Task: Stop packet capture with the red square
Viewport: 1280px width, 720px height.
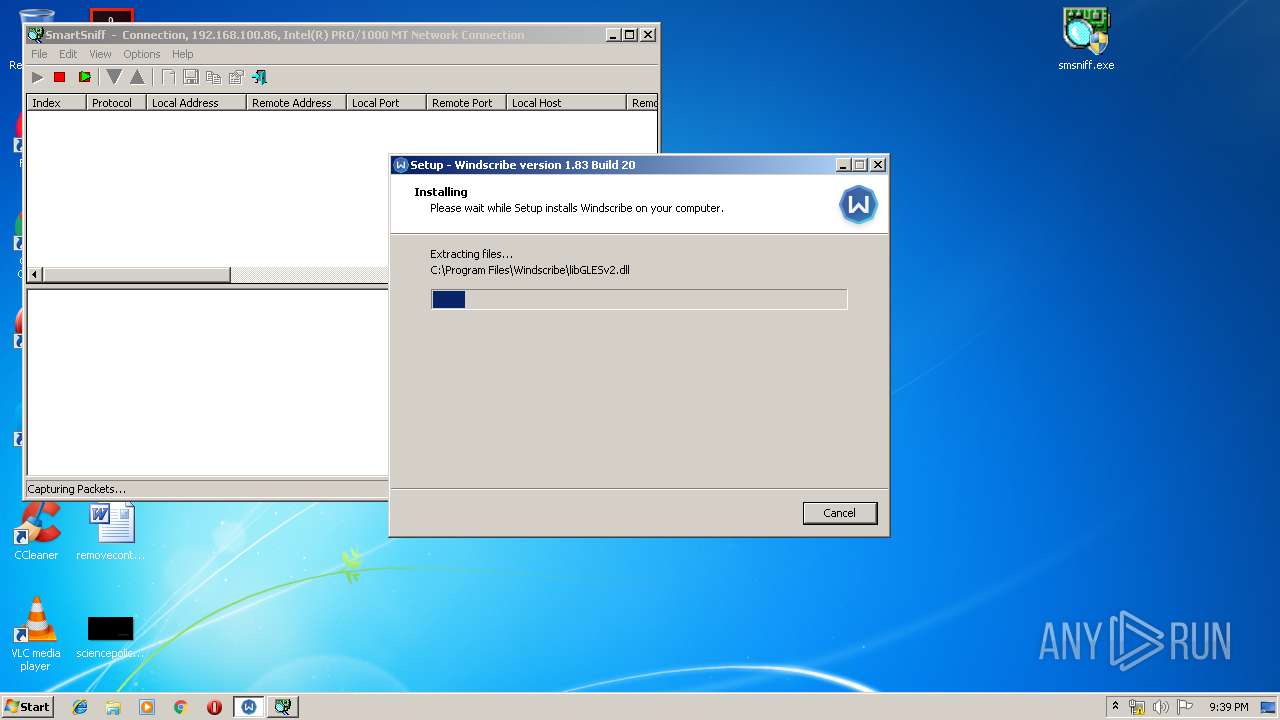Action: click(x=60, y=77)
